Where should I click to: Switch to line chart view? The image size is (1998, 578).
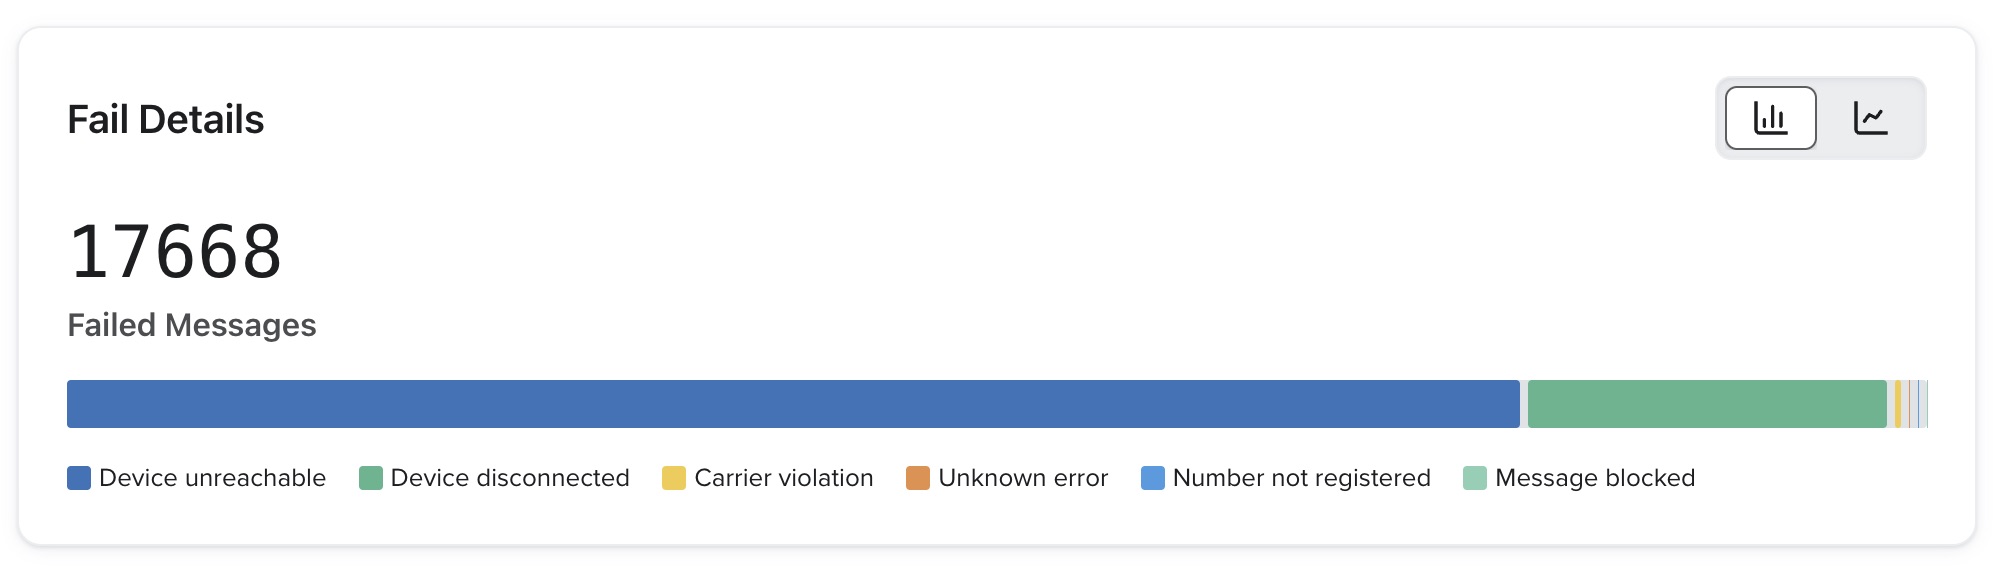pyautogui.click(x=1870, y=118)
